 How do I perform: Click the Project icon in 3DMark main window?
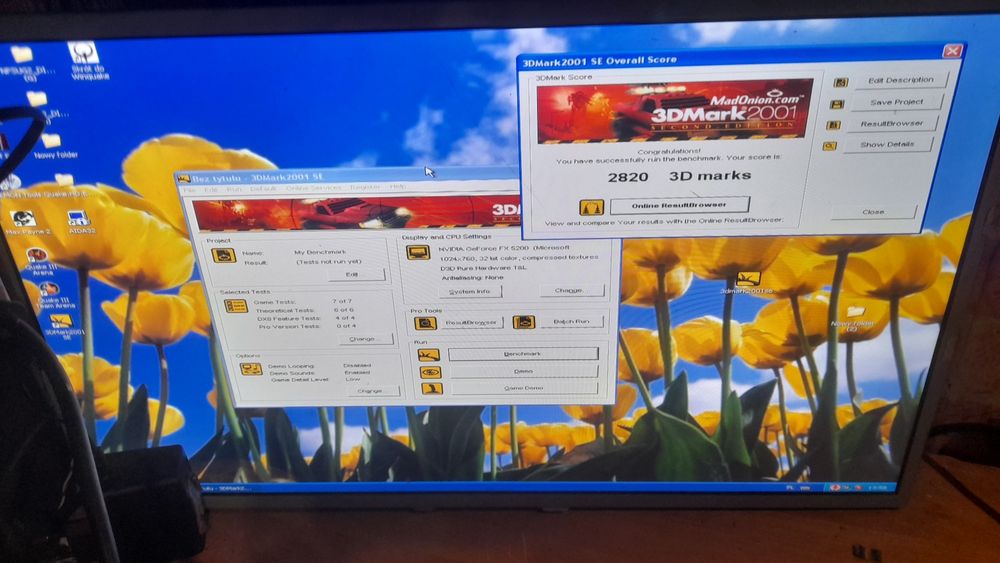[223, 256]
